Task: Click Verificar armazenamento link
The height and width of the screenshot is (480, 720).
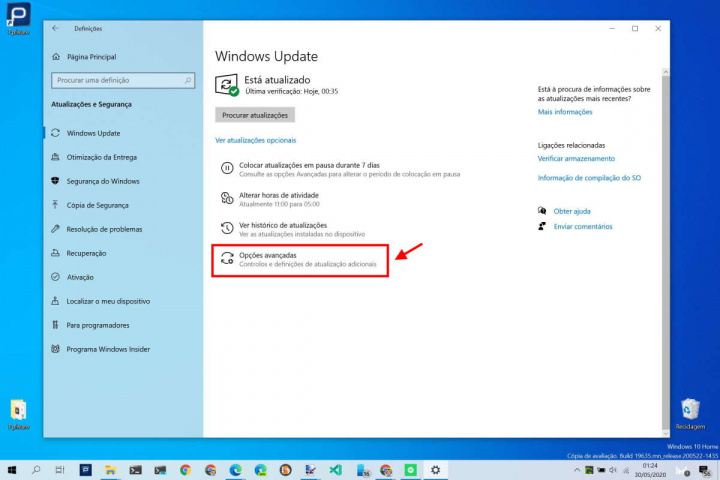Action: click(576, 158)
